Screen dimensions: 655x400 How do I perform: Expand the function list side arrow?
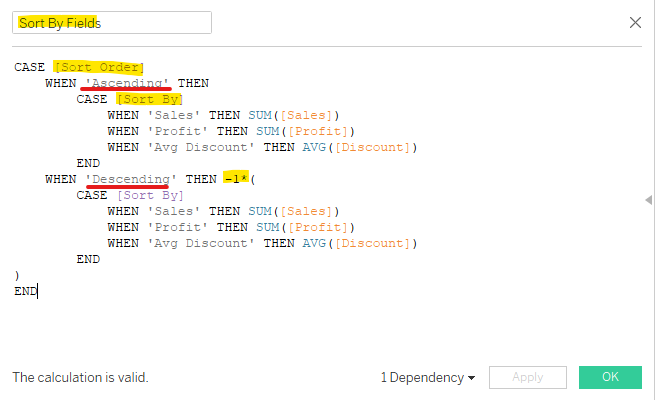(x=649, y=201)
